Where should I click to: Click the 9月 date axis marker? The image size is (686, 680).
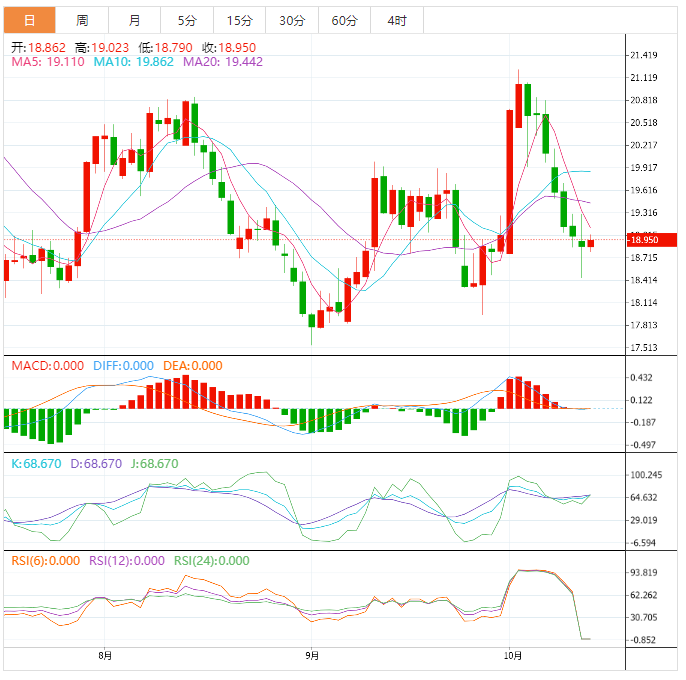pos(312,655)
